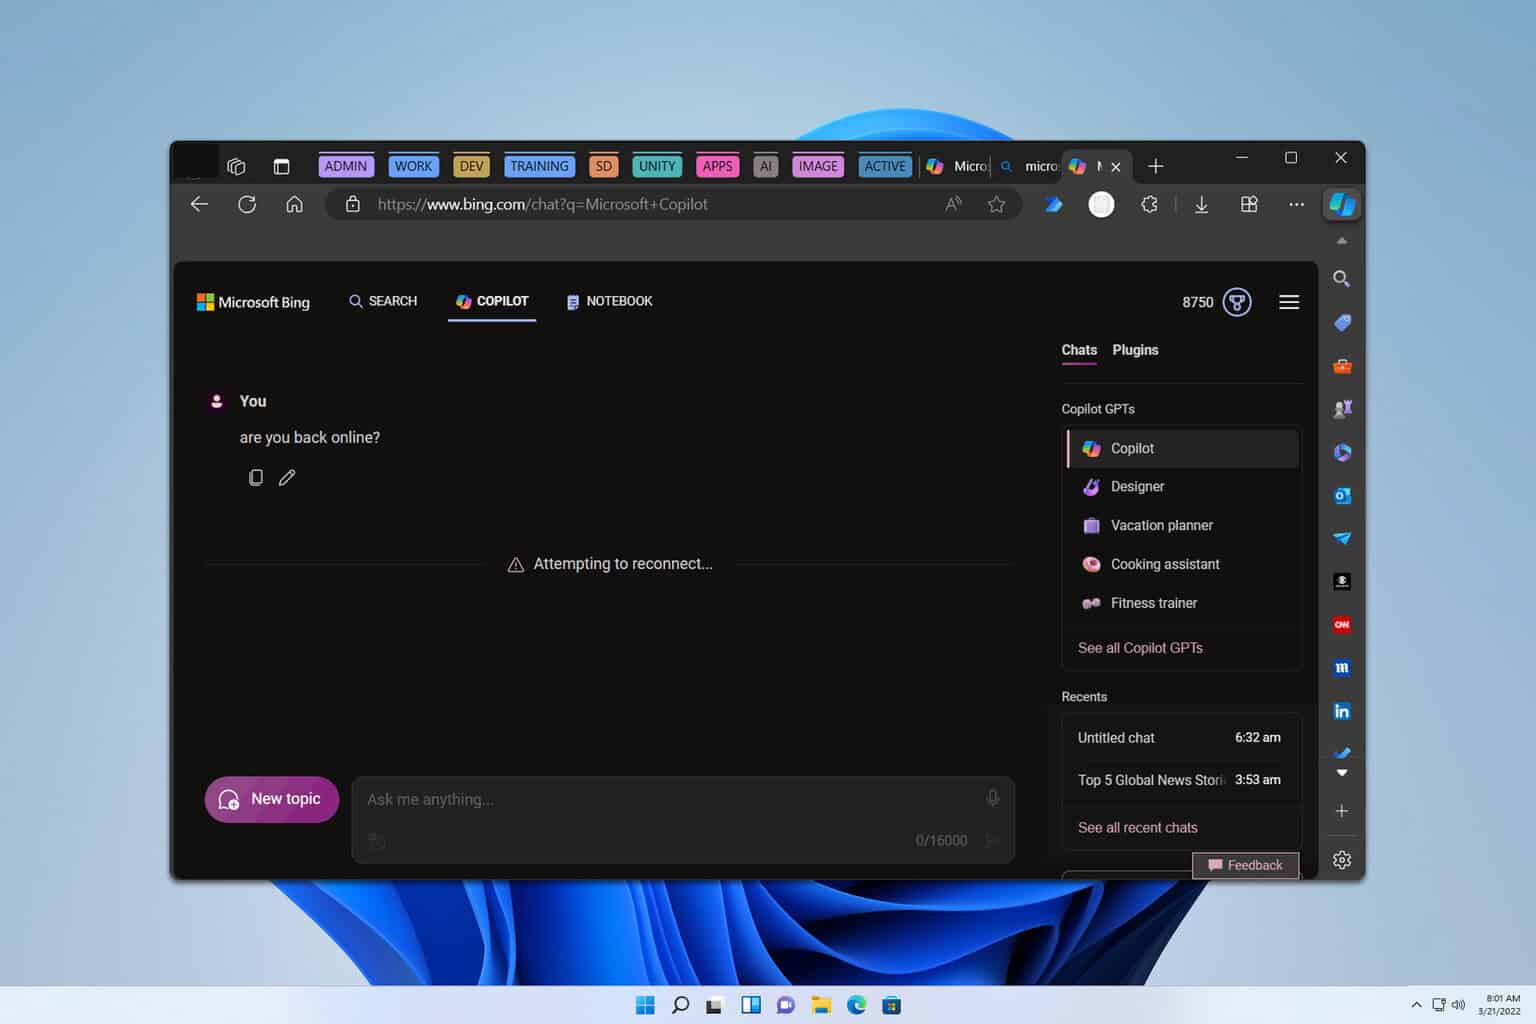Screen dimensions: 1536x1024
Task: Open the Microsoft Bing logo link
Action: [x=253, y=302]
